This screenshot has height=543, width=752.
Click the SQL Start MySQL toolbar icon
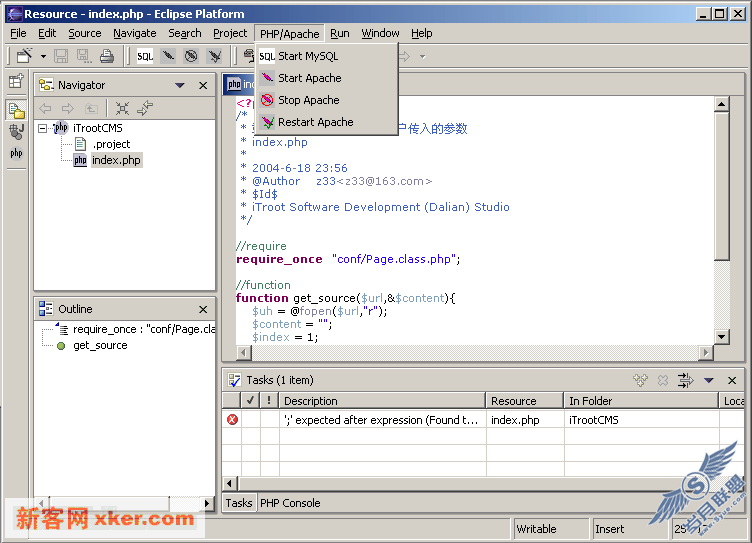pyautogui.click(x=145, y=56)
